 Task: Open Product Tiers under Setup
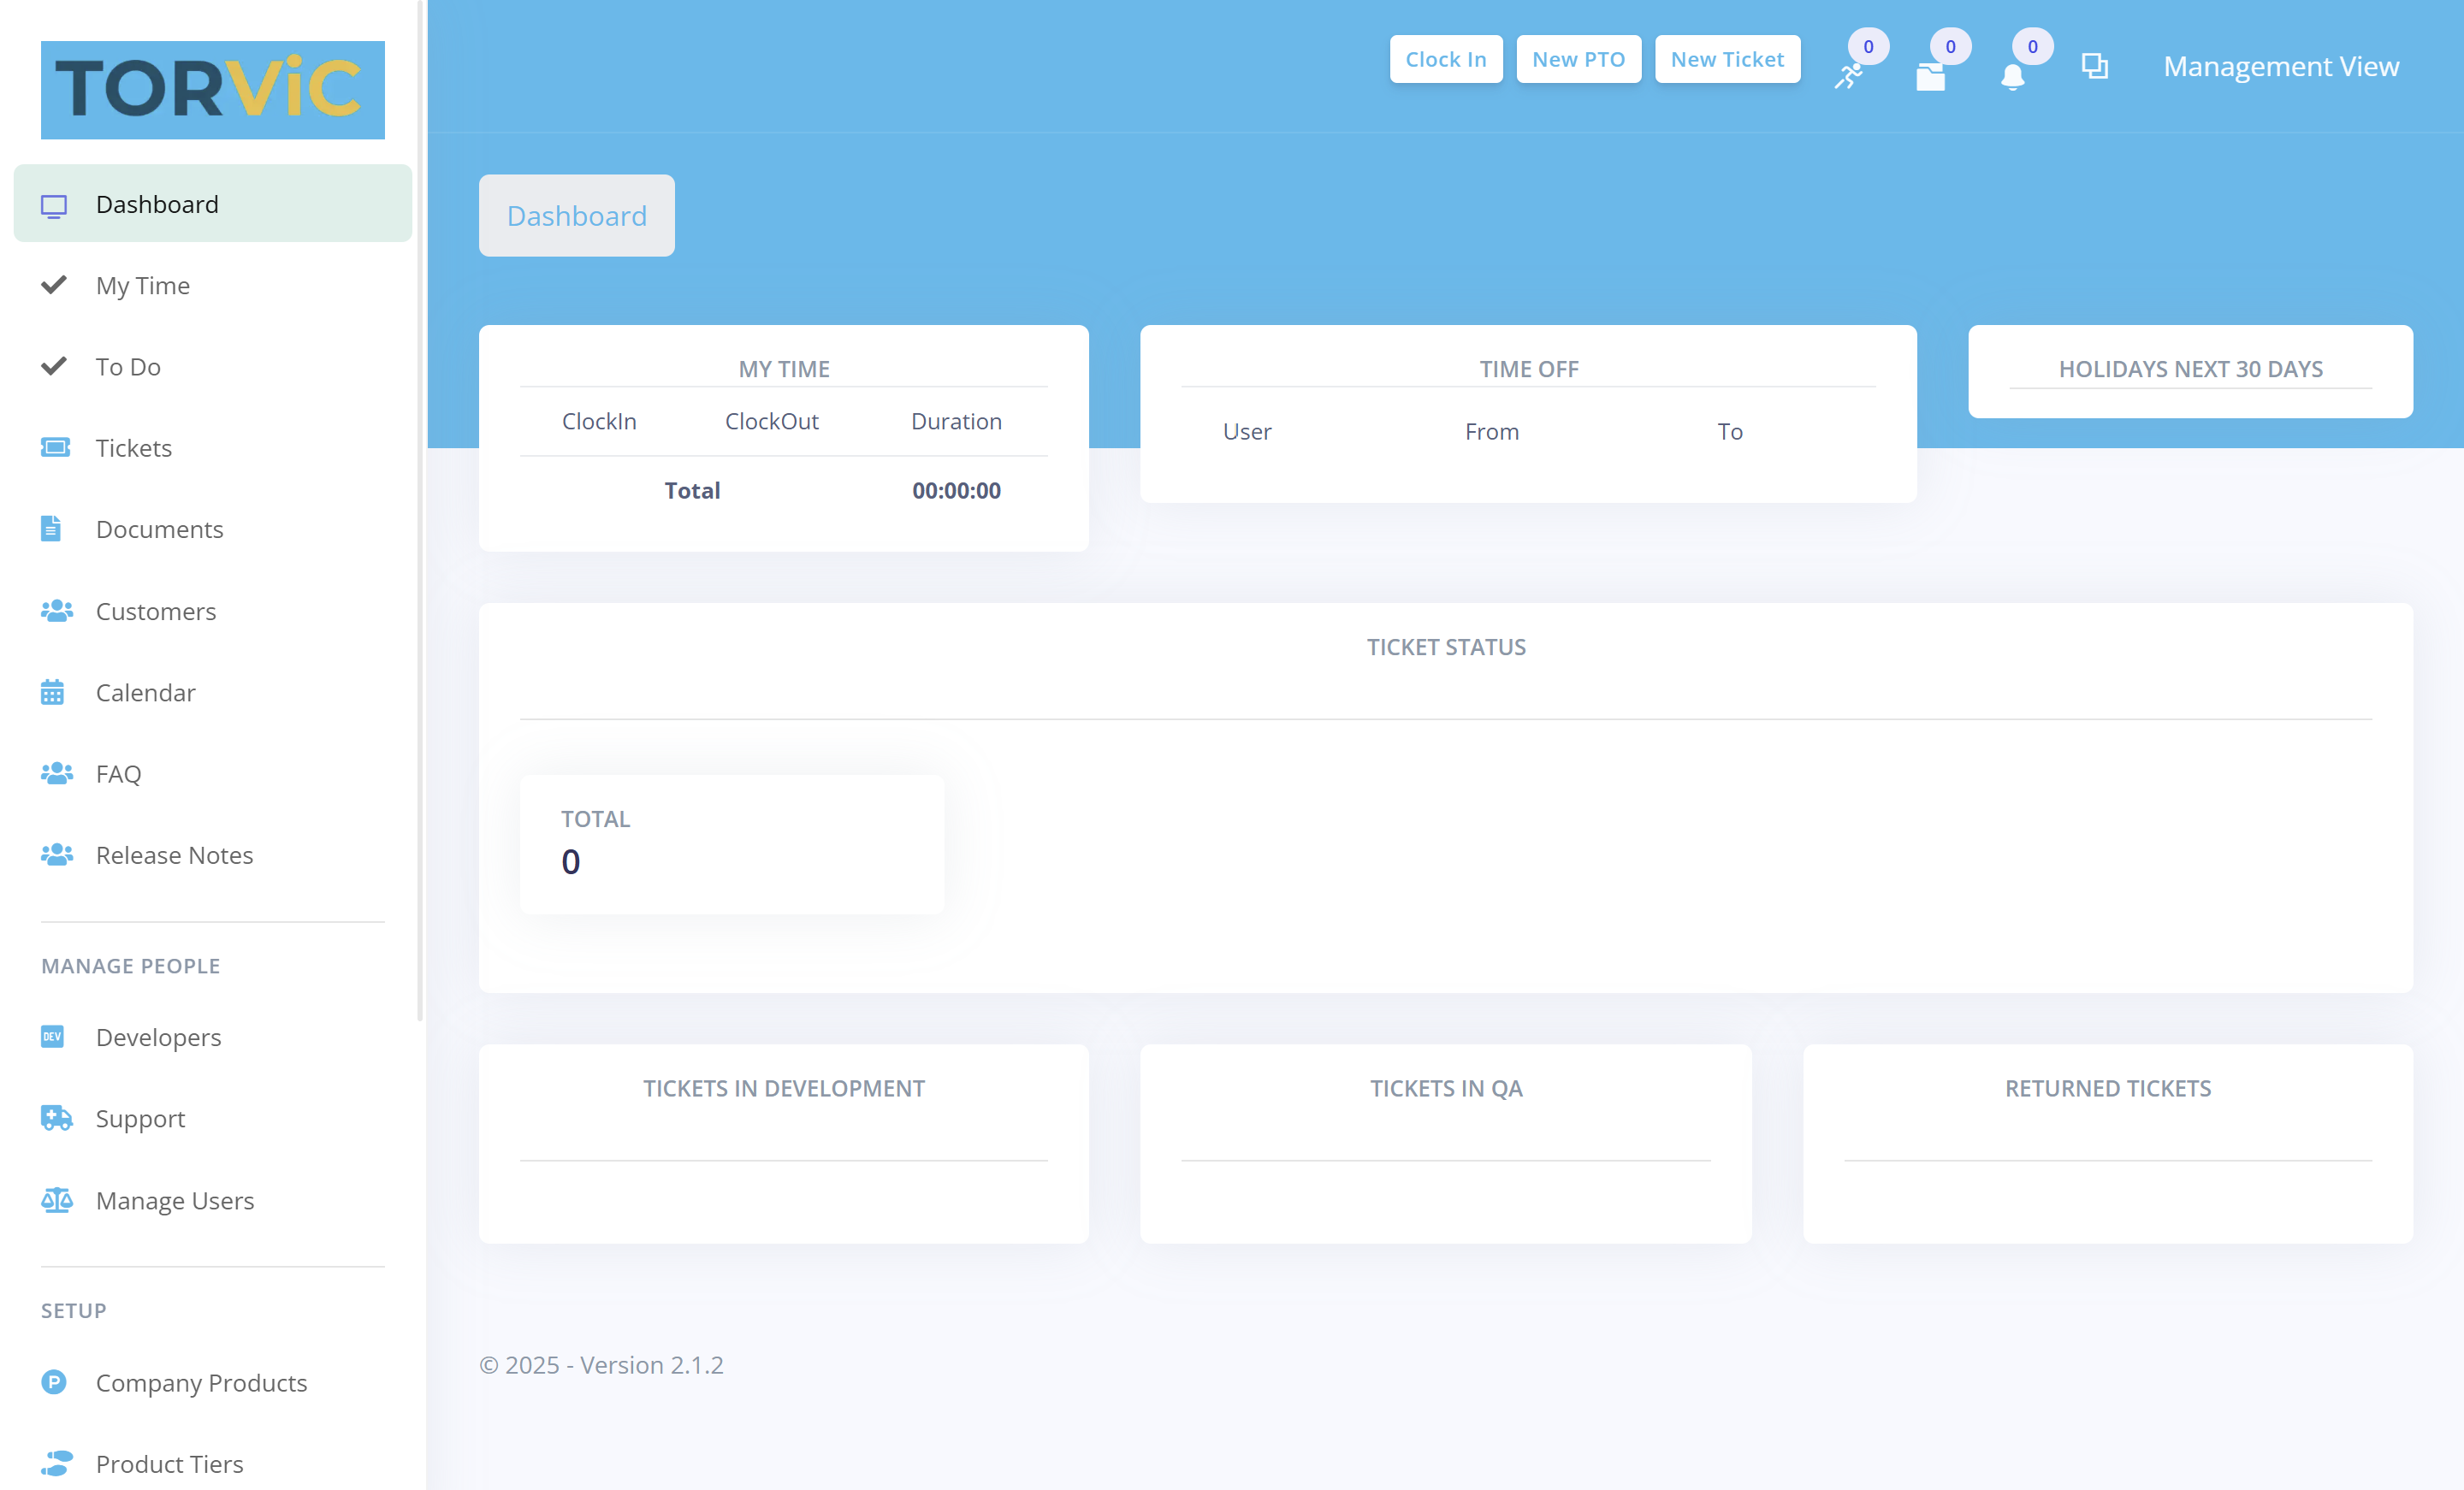coord(213,1463)
